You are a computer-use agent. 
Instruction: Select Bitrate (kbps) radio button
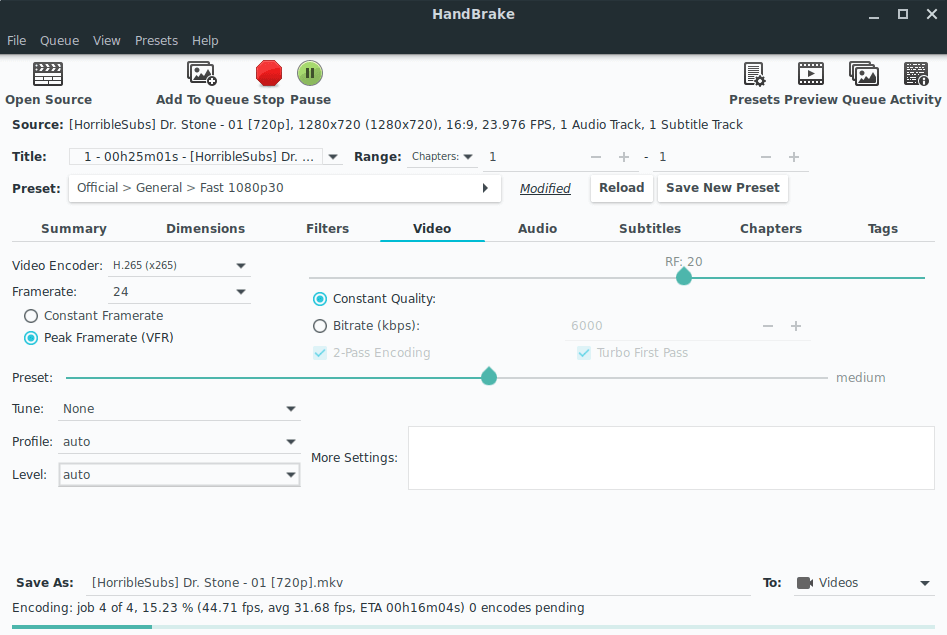(x=319, y=326)
